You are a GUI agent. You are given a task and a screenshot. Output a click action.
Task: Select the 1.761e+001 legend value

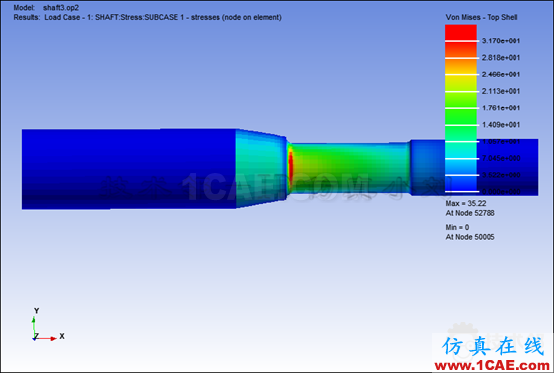pyautogui.click(x=501, y=108)
